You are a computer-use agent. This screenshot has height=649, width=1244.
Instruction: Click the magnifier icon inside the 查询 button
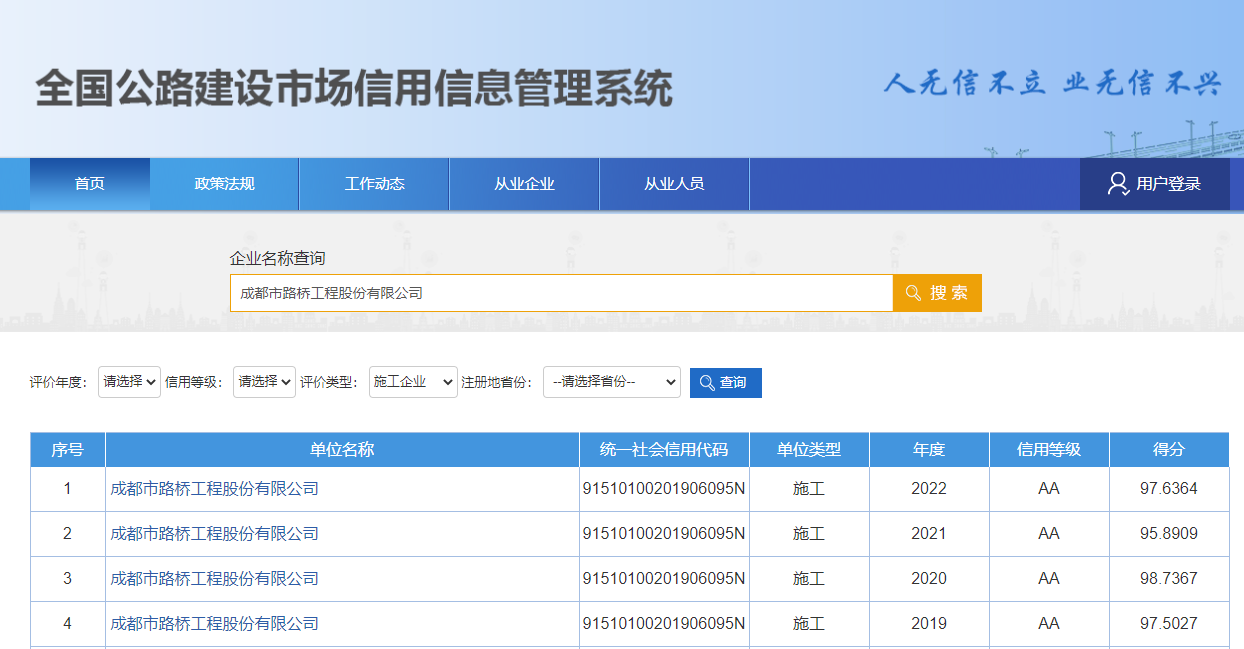pyautogui.click(x=708, y=382)
